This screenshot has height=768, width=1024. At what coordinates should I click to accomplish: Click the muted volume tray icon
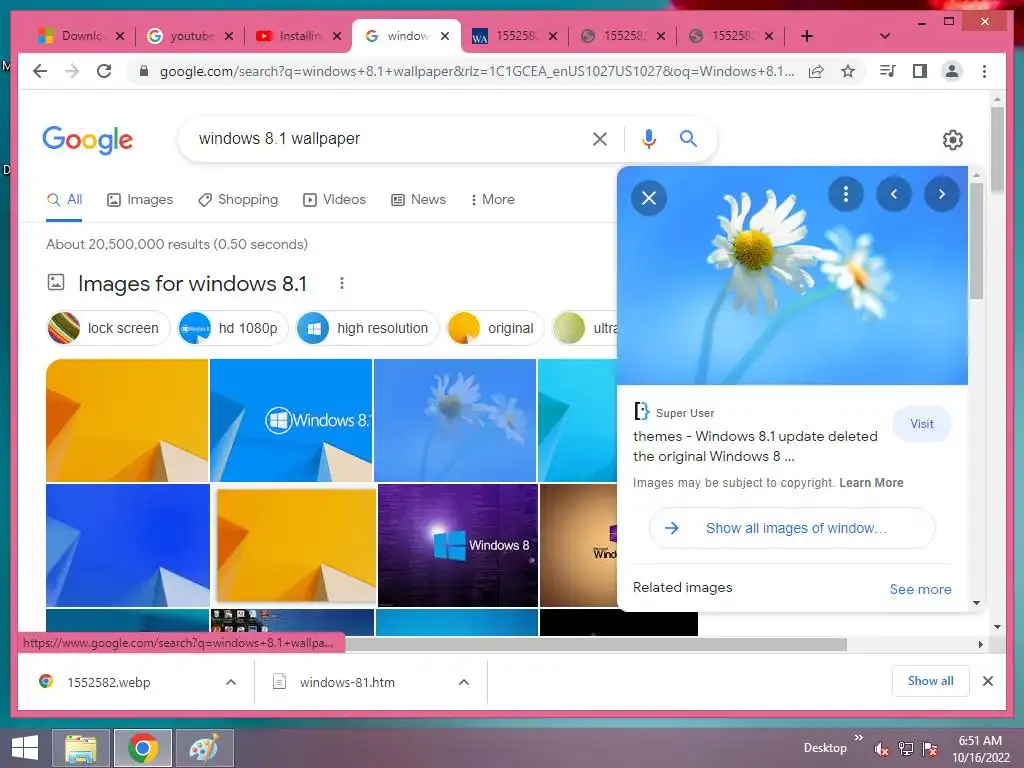[x=881, y=749]
